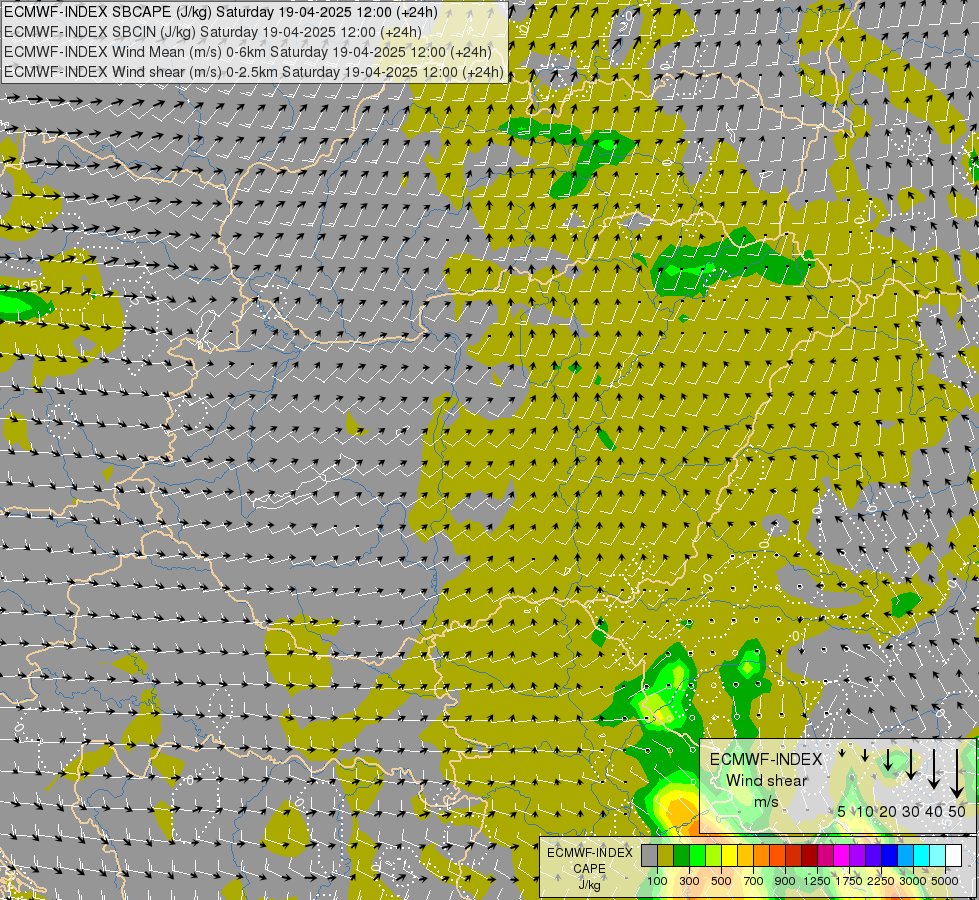Click the 'ECMWF-INDEX CAPE J/kg' legend title
This screenshot has height=900, width=979.
click(589, 869)
